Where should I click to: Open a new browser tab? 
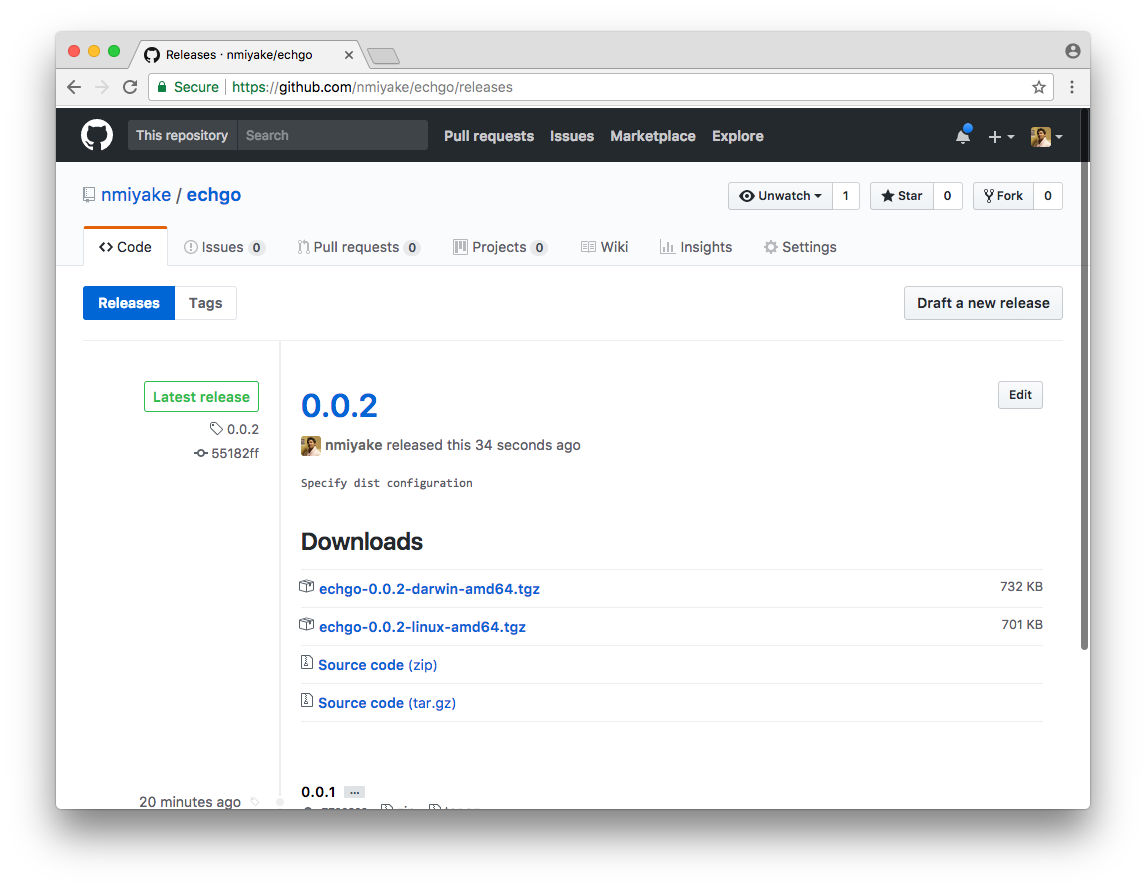(383, 56)
